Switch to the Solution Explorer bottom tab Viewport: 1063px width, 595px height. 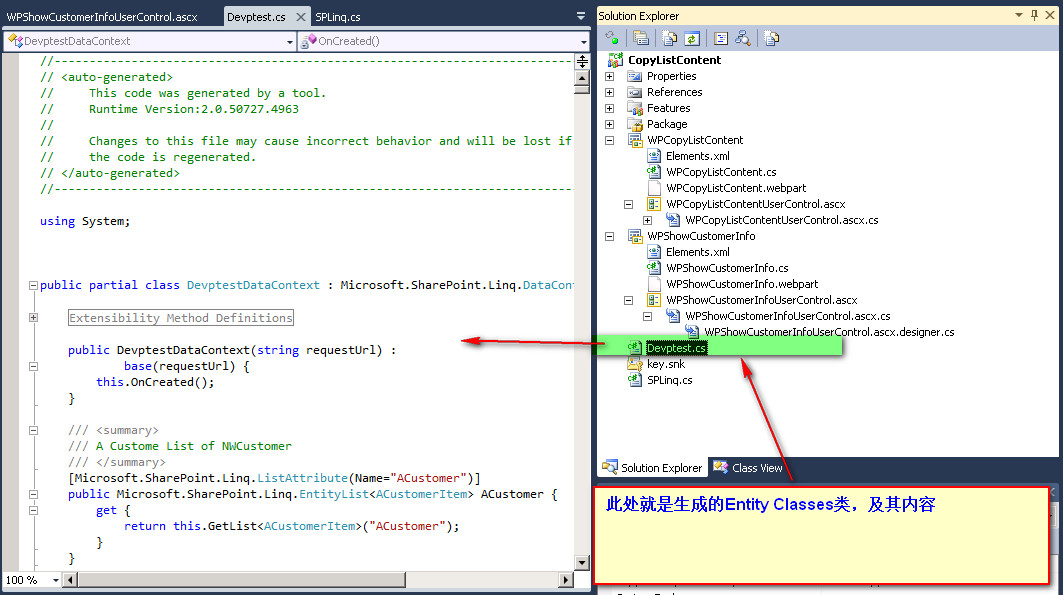pos(652,468)
